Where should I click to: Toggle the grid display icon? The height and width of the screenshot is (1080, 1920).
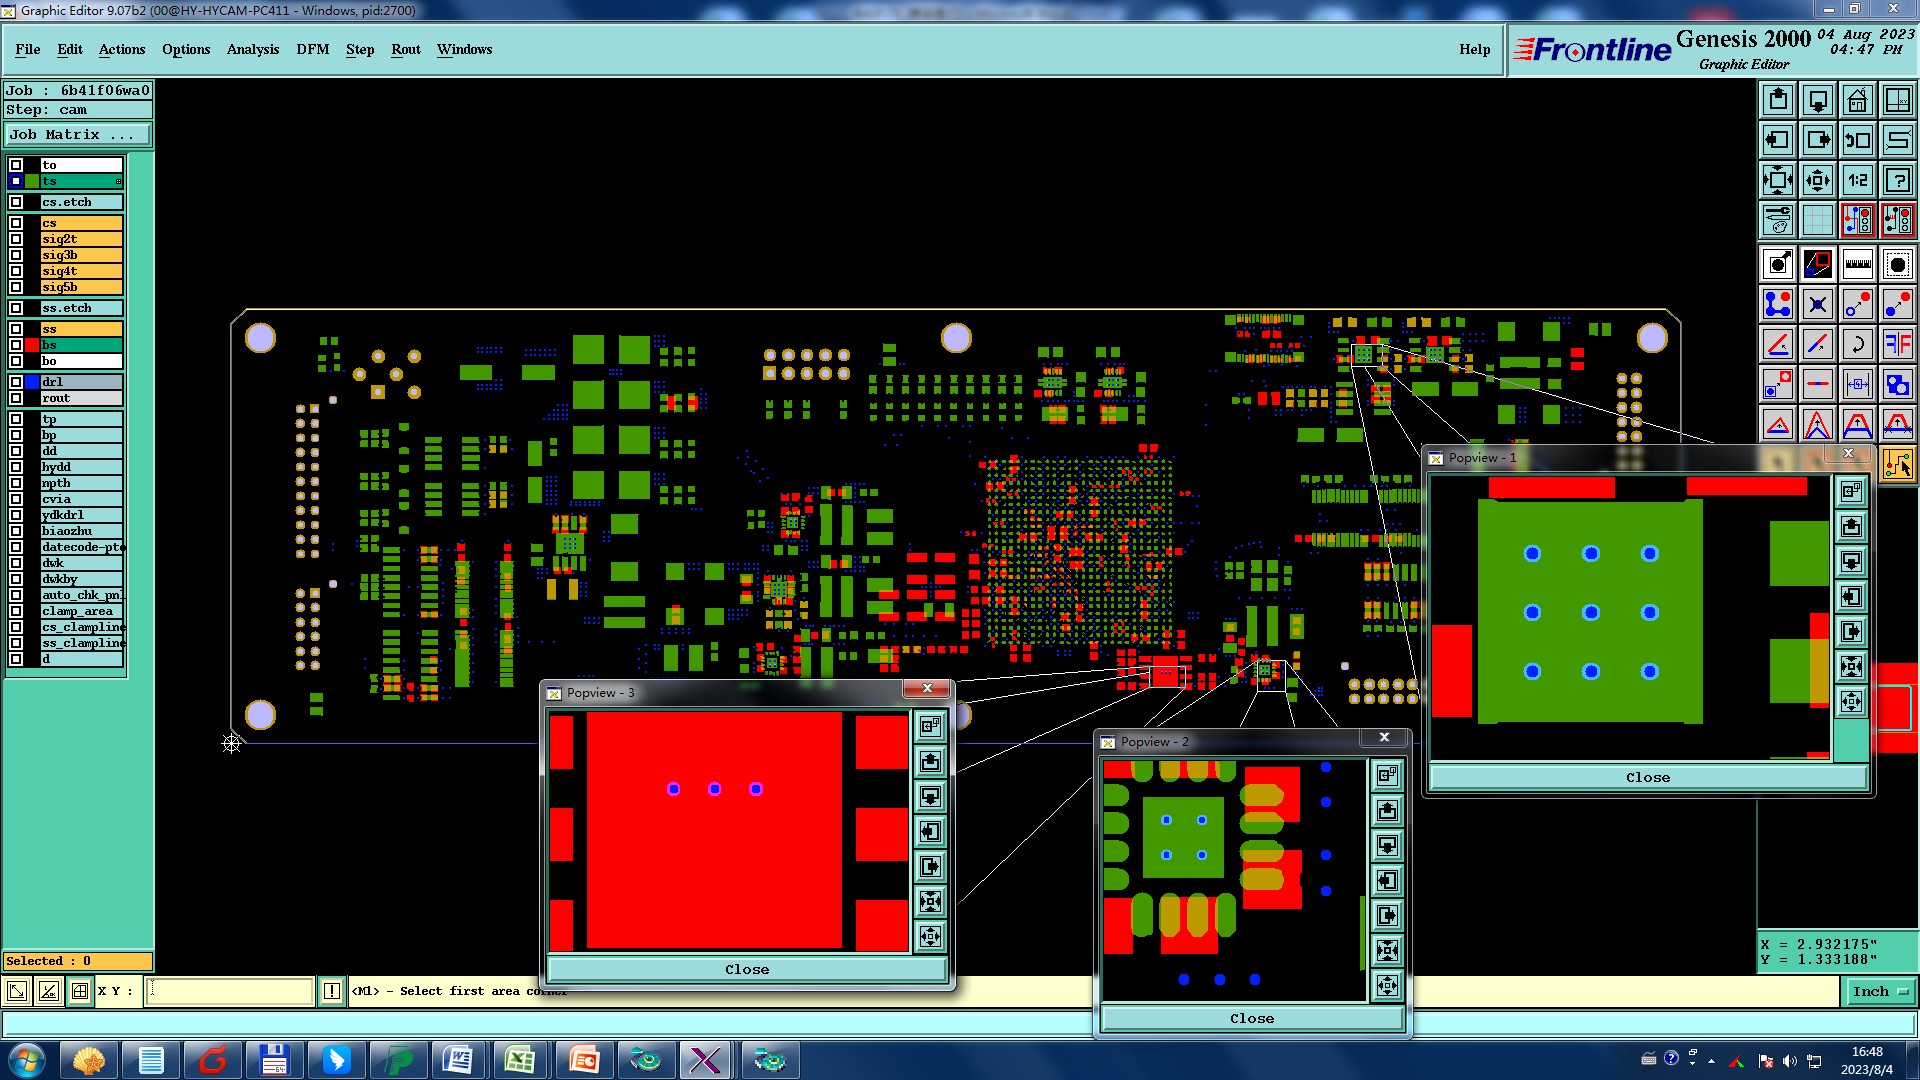1818,220
